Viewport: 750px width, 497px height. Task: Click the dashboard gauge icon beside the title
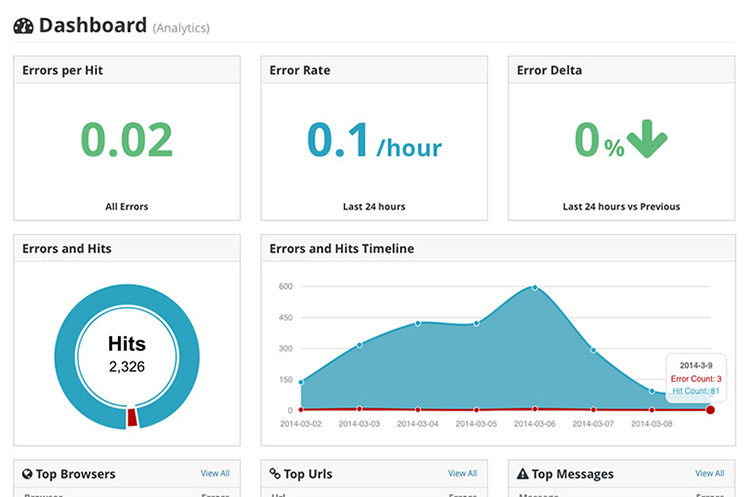(x=23, y=26)
